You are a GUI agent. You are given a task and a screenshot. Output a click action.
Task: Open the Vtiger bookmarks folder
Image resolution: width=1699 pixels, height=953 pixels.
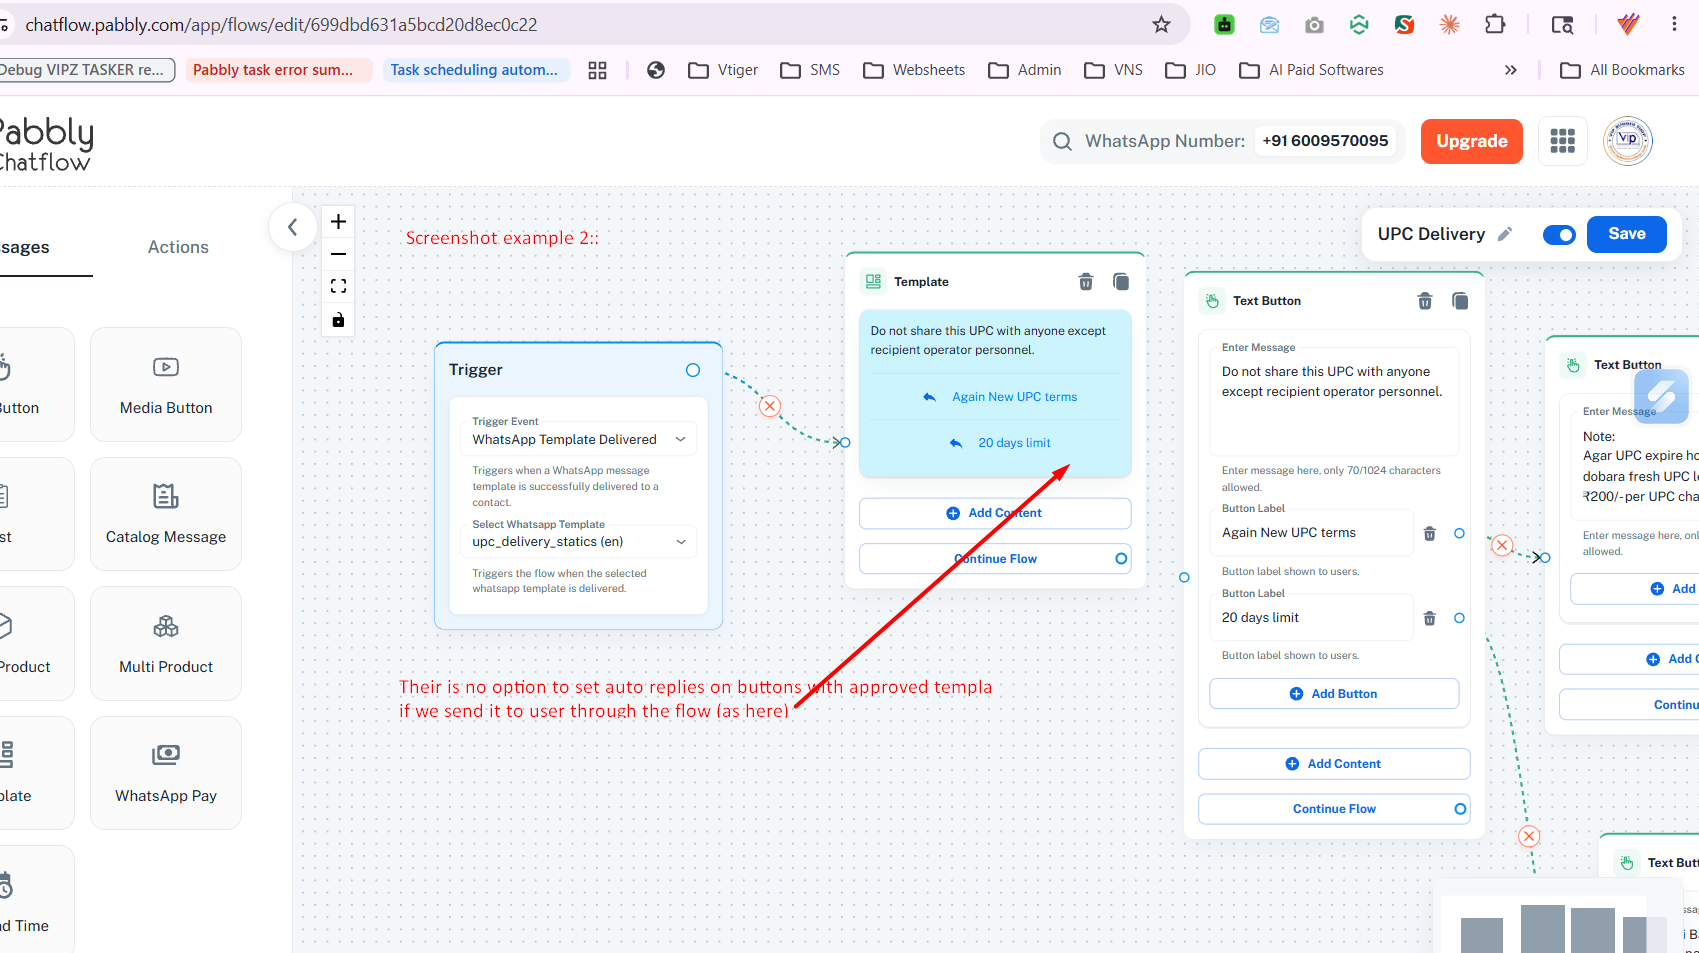pyautogui.click(x=723, y=70)
